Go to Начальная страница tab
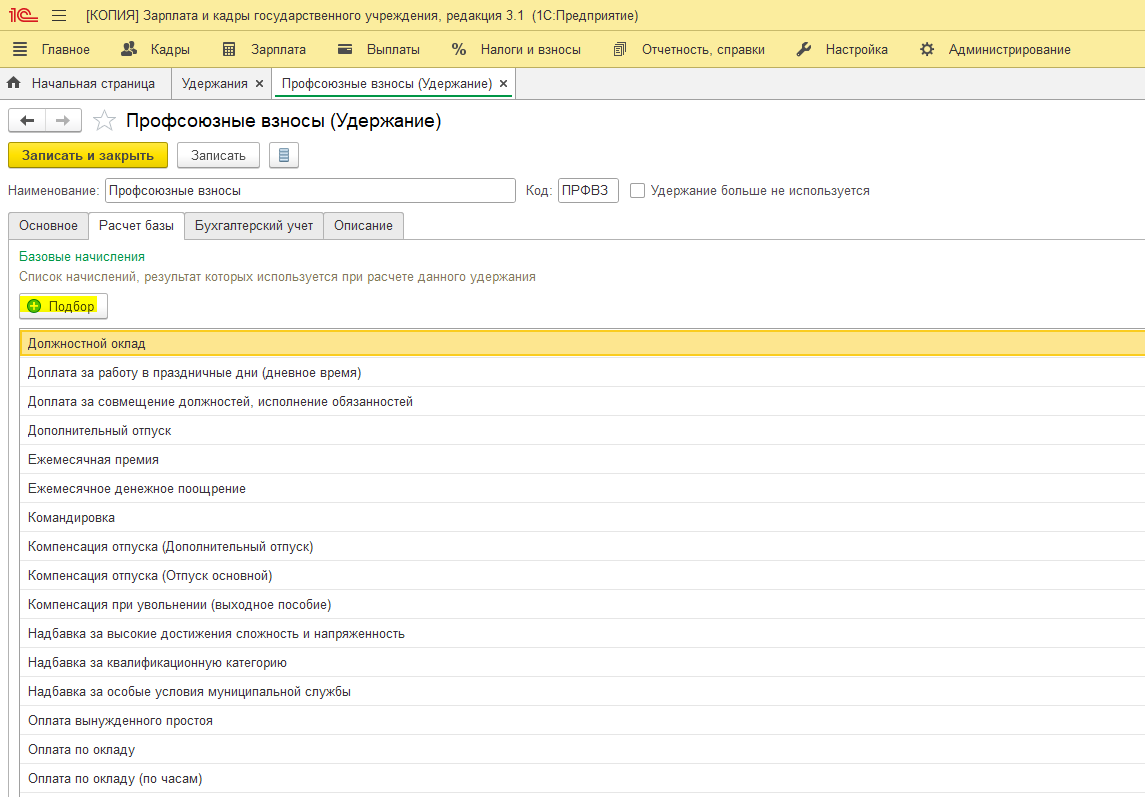1145x797 pixels. (x=85, y=83)
